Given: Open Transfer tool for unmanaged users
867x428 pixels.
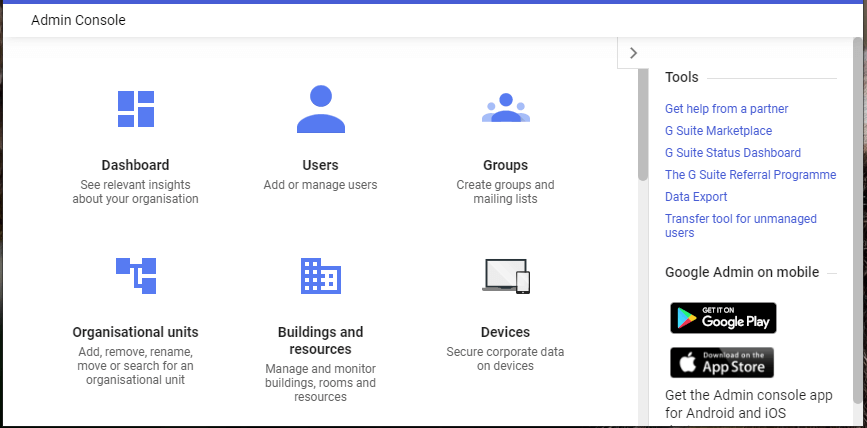Looking at the screenshot, I should coord(741,226).
